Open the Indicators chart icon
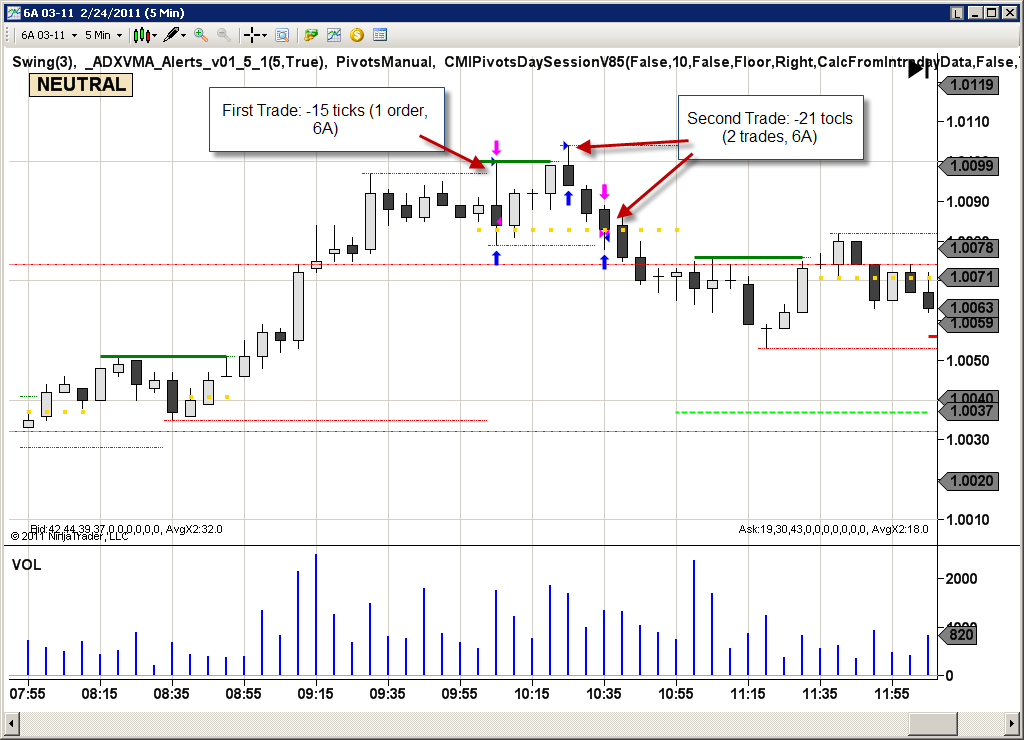Viewport: 1024px width, 740px height. coord(334,35)
